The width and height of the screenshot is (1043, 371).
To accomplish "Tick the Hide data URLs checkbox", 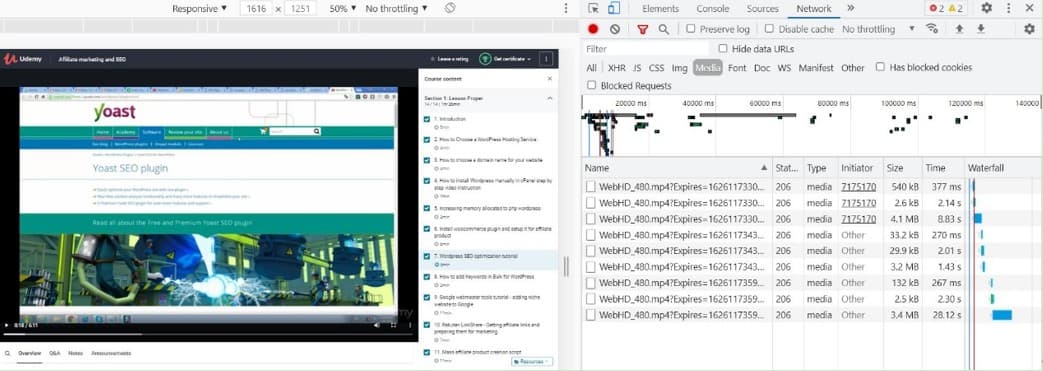I will [722, 49].
